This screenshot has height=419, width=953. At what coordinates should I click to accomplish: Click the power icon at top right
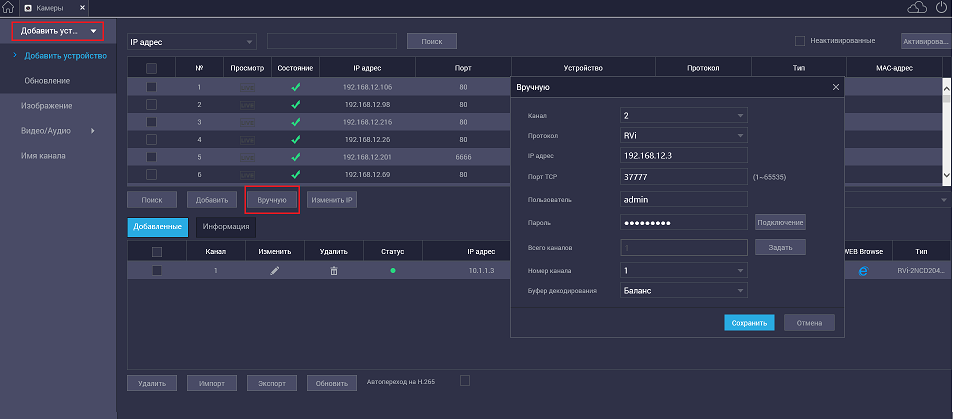click(941, 8)
